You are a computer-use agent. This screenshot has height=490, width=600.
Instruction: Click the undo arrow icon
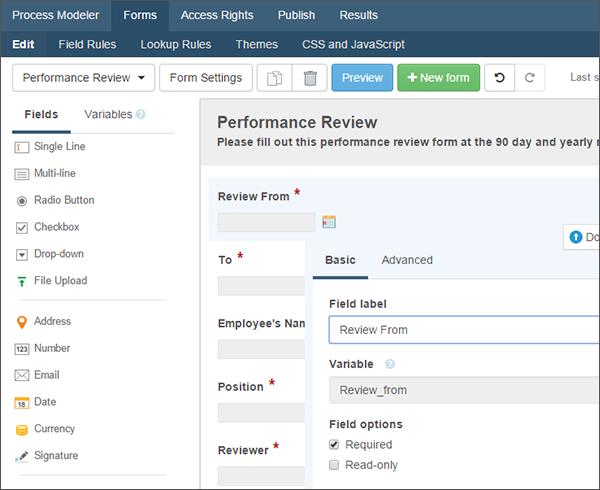point(500,78)
